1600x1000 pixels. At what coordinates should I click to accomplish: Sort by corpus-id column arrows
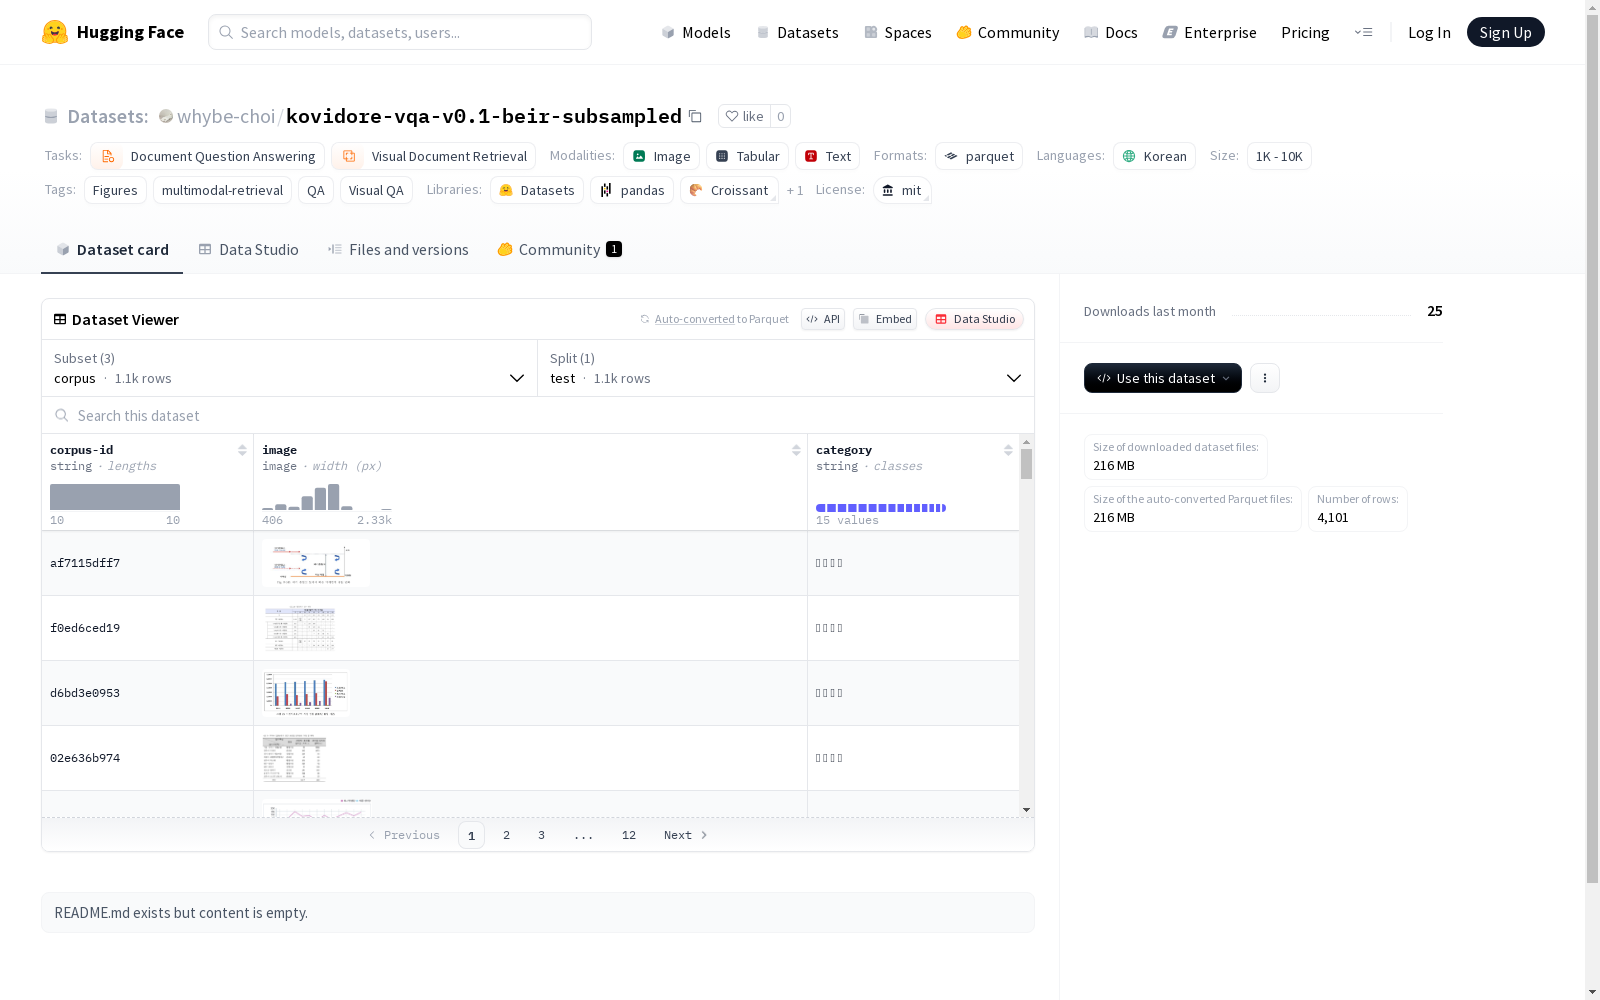click(x=242, y=450)
